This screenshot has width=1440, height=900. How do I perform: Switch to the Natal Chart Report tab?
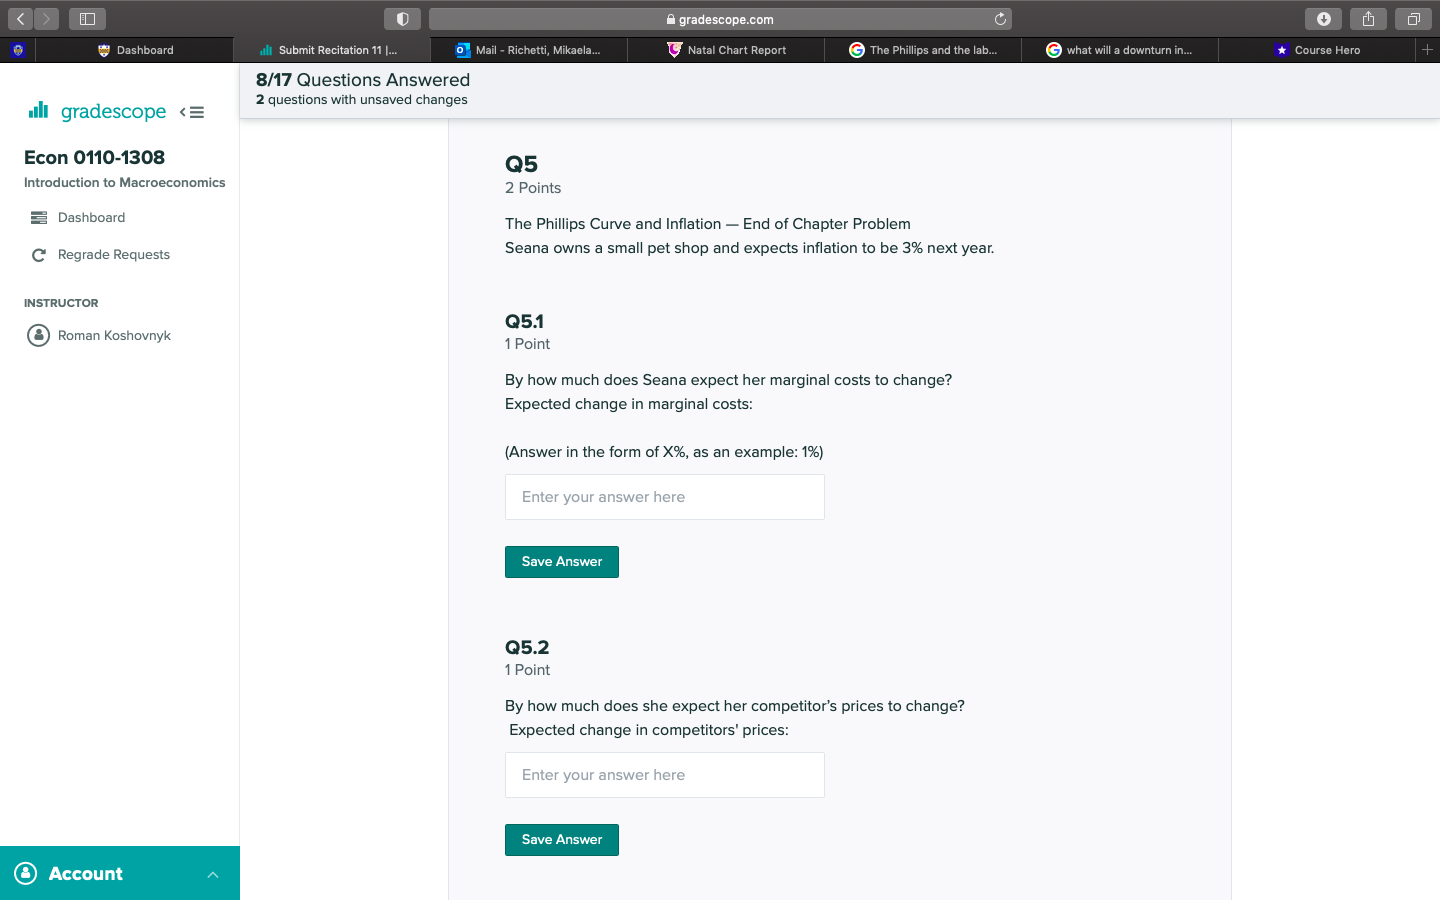[725, 49]
